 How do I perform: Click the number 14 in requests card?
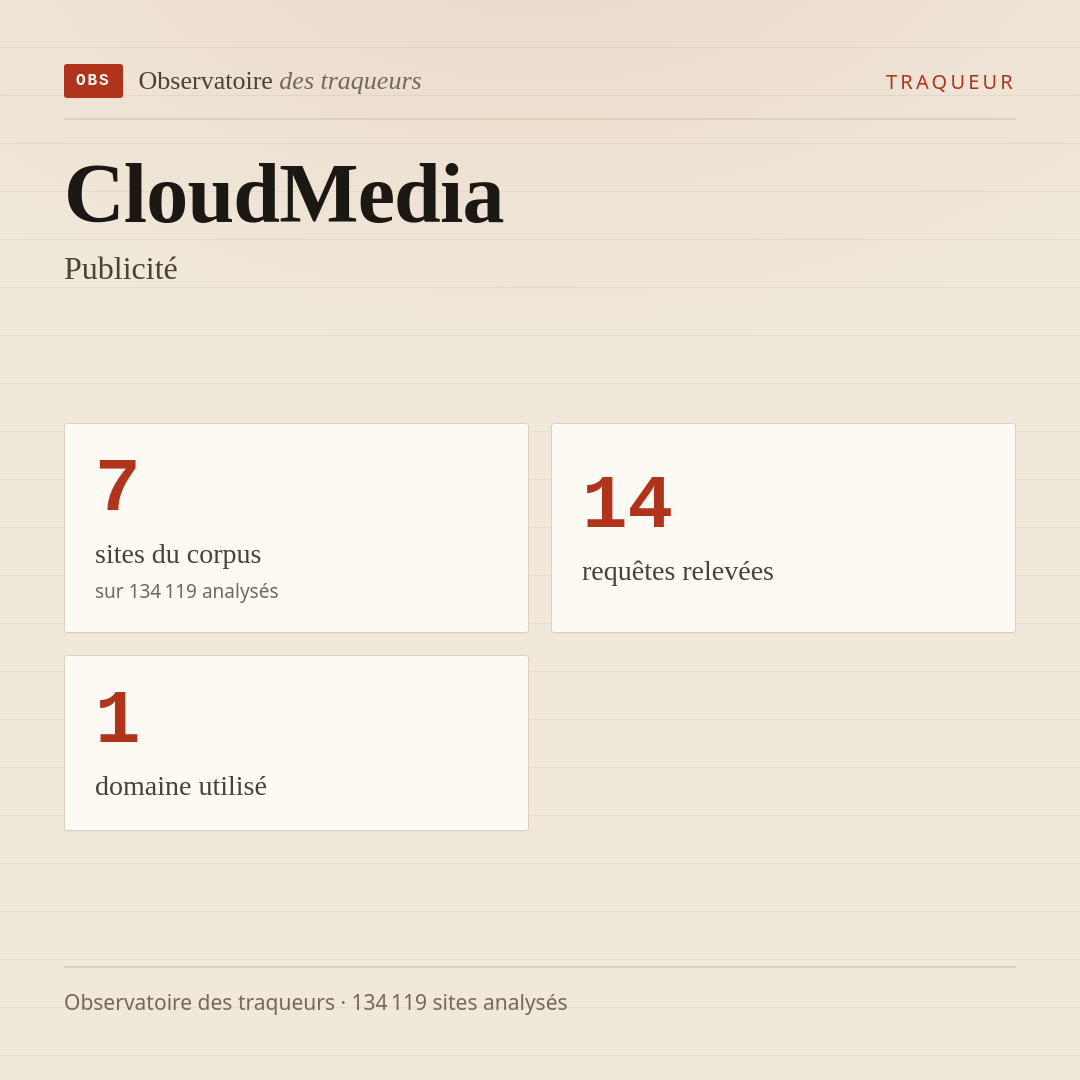[x=627, y=502]
